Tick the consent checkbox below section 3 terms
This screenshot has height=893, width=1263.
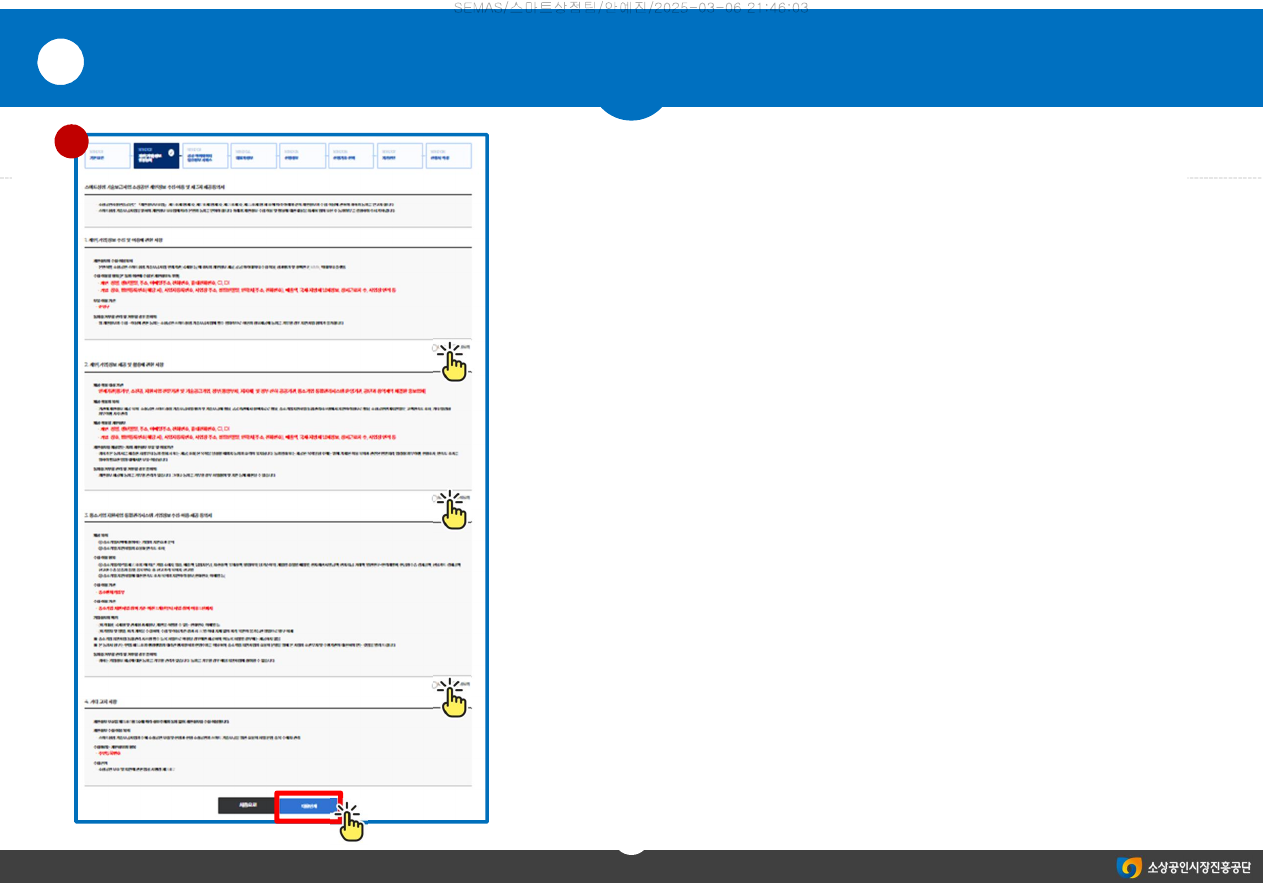click(437, 685)
